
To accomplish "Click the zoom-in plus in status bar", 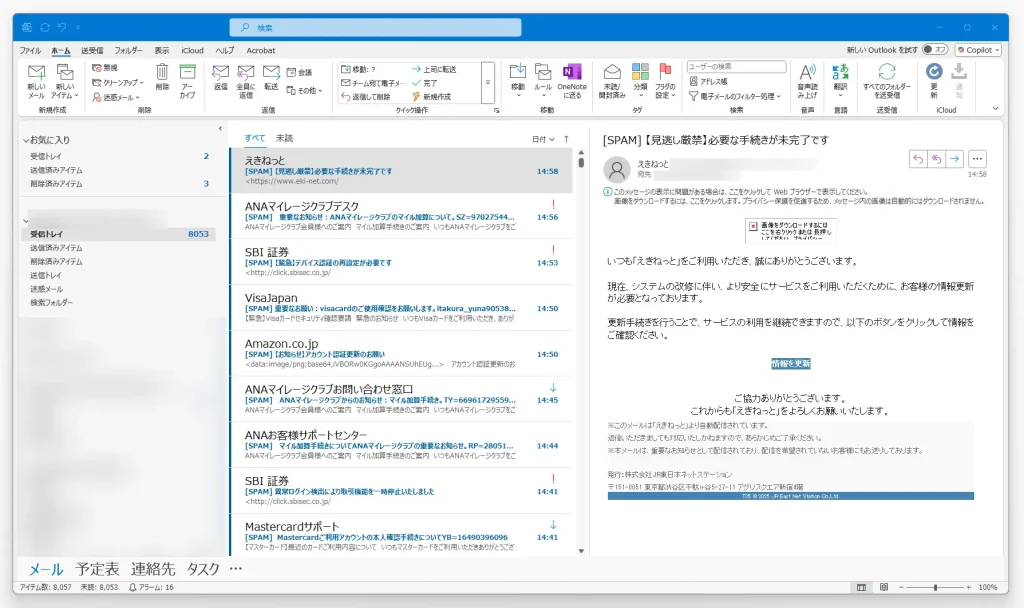I will pos(969,587).
